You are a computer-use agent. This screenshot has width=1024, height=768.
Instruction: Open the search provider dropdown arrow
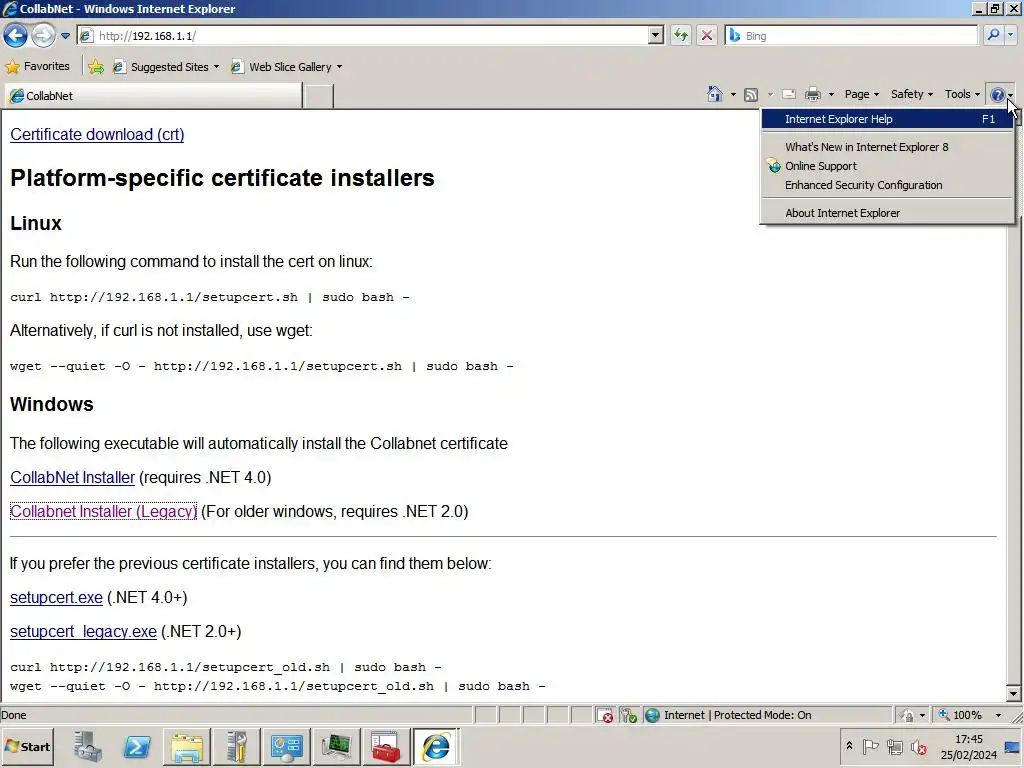coord(1011,35)
